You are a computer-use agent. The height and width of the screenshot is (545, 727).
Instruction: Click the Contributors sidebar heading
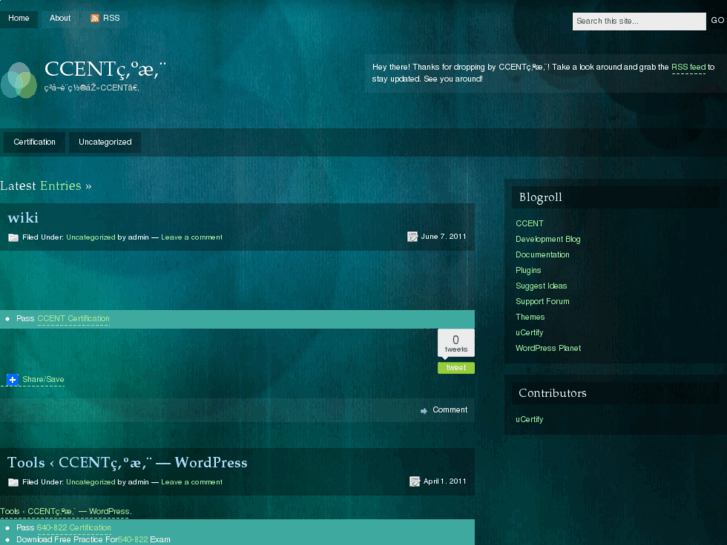(552, 393)
